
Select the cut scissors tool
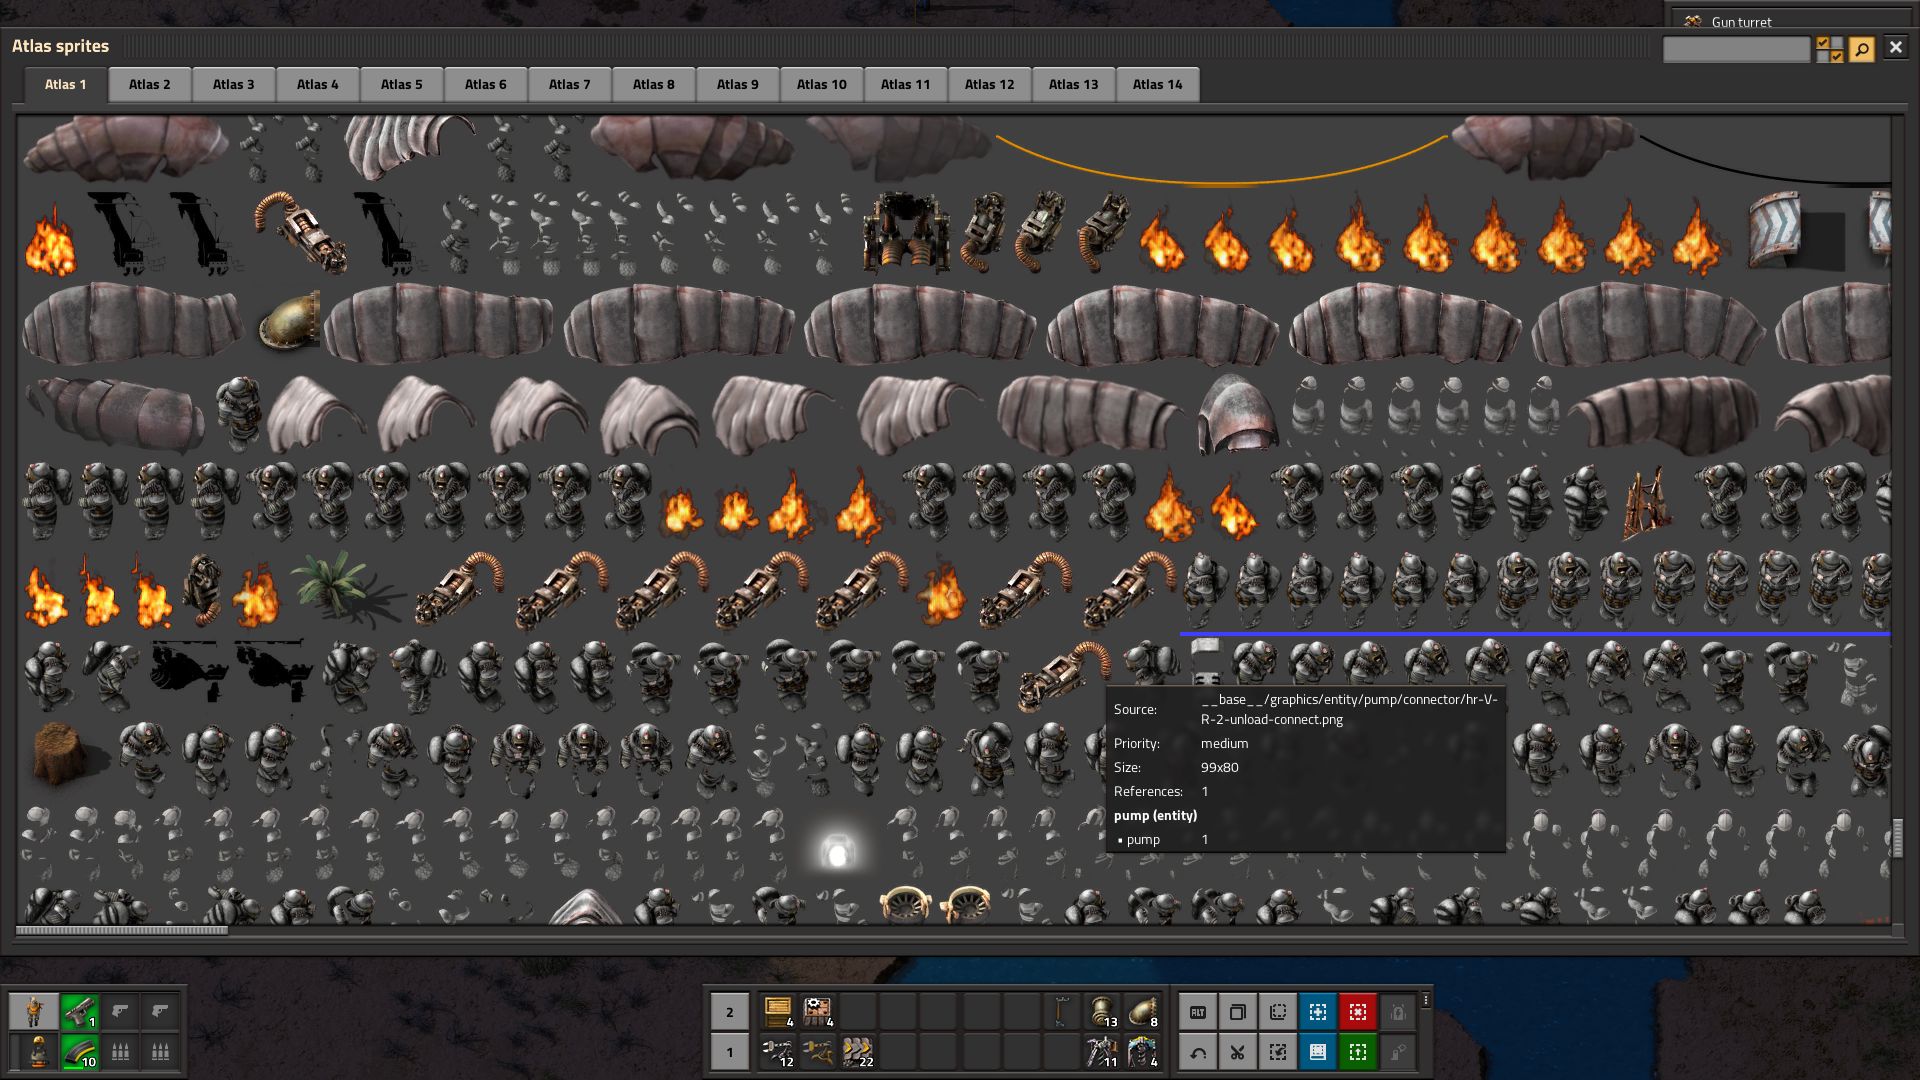(1238, 1052)
